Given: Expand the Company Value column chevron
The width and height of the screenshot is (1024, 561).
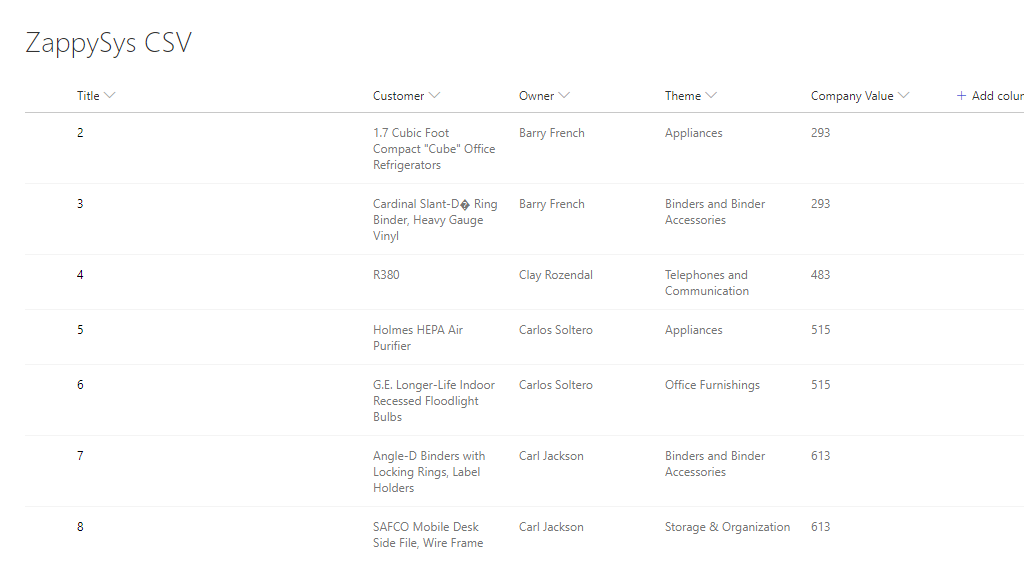Looking at the screenshot, I should click(x=904, y=96).
